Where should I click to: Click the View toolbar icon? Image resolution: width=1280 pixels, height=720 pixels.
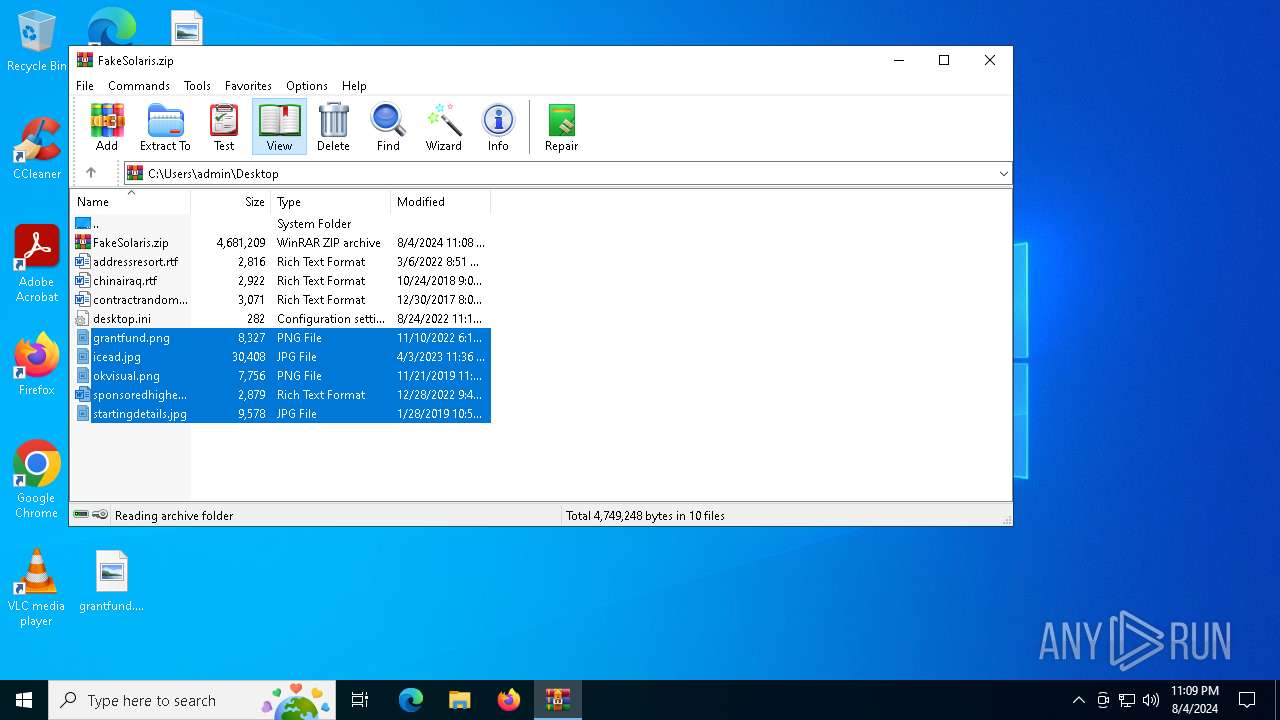tap(279, 127)
